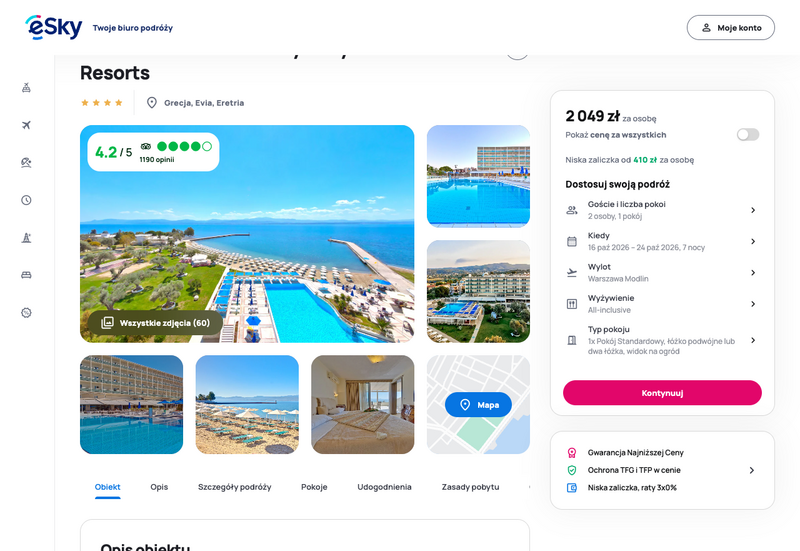Open the Zasady pobytu tab
The height and width of the screenshot is (551, 800).
[470, 487]
